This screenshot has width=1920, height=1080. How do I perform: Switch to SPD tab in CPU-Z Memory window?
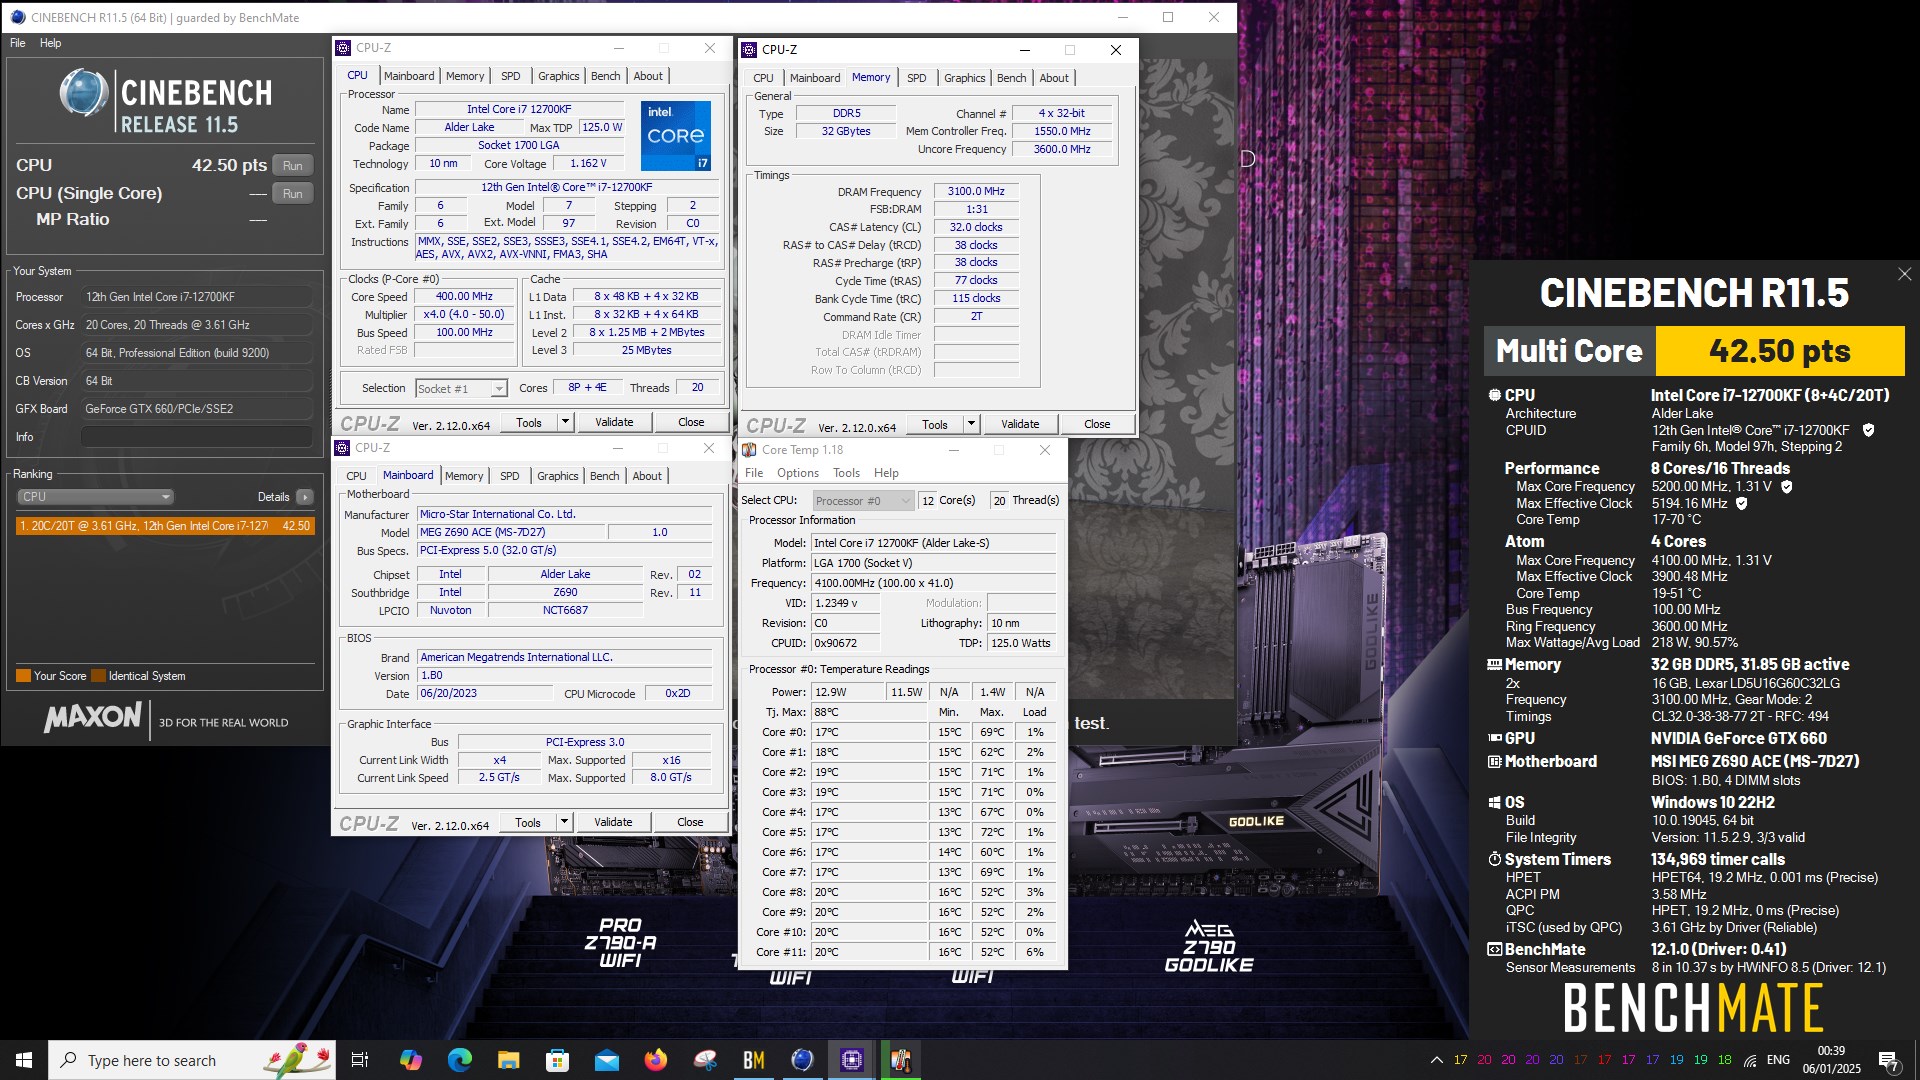(x=916, y=78)
